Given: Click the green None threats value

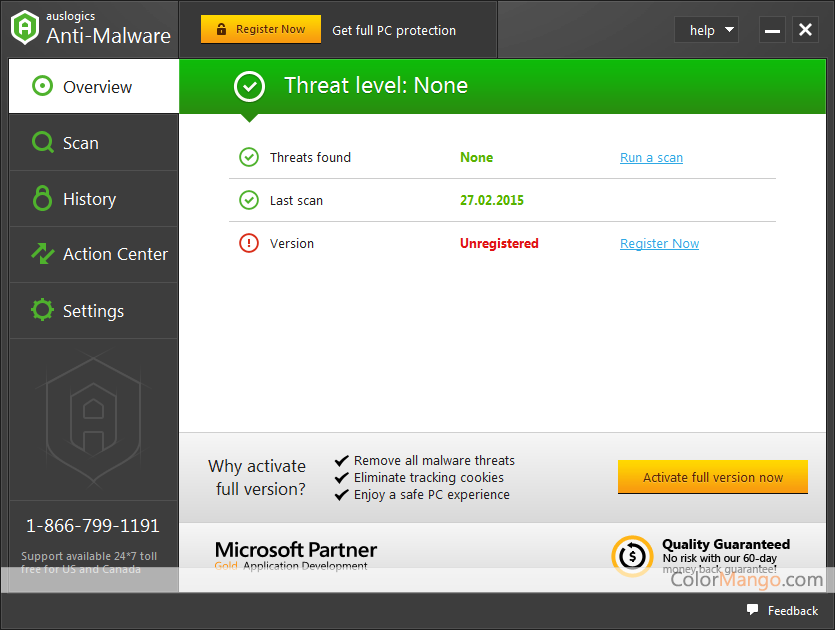Looking at the screenshot, I should [x=477, y=157].
